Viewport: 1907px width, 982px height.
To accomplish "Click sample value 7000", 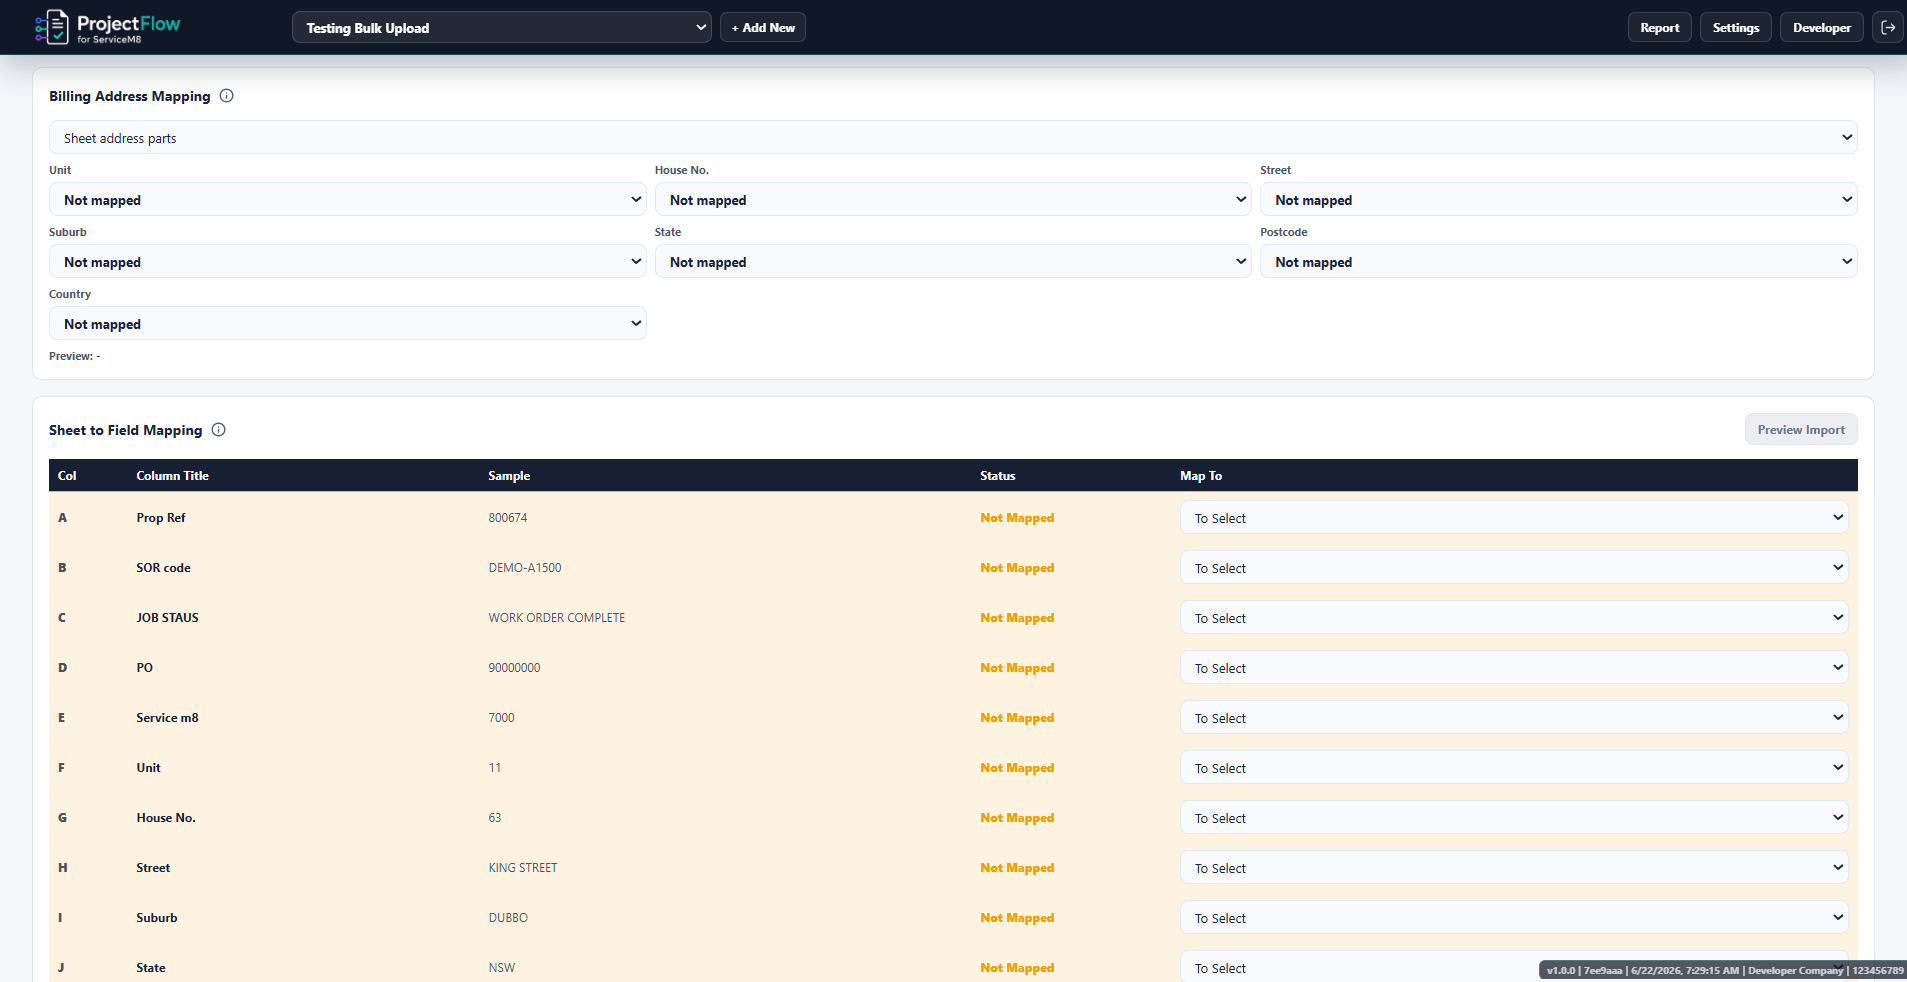I will [x=501, y=718].
